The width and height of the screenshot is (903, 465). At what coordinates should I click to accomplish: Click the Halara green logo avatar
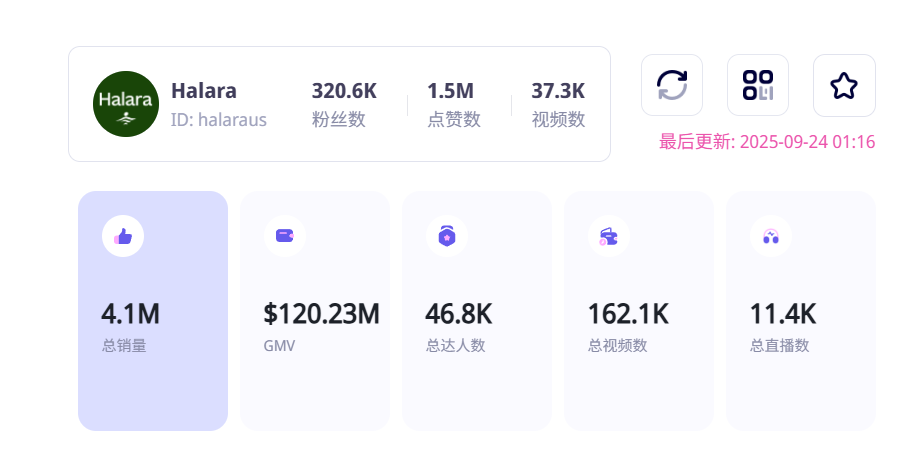click(x=126, y=104)
